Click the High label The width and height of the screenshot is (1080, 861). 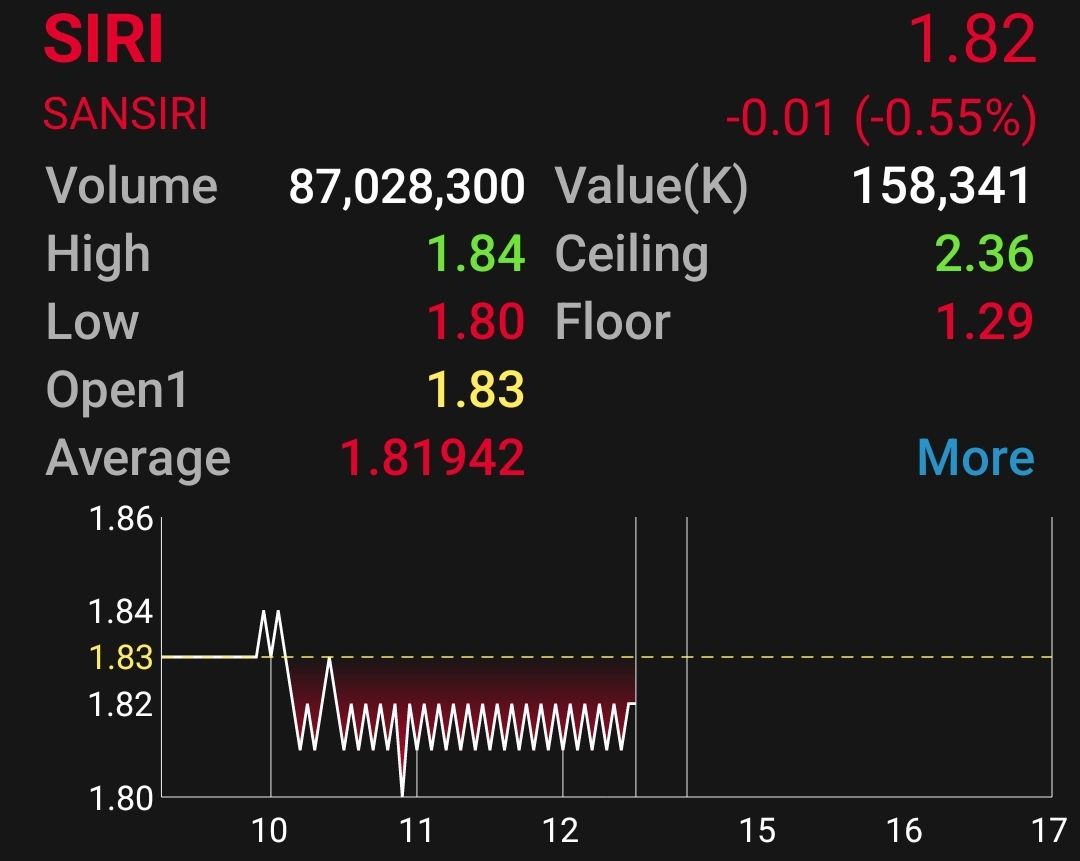[x=98, y=255]
